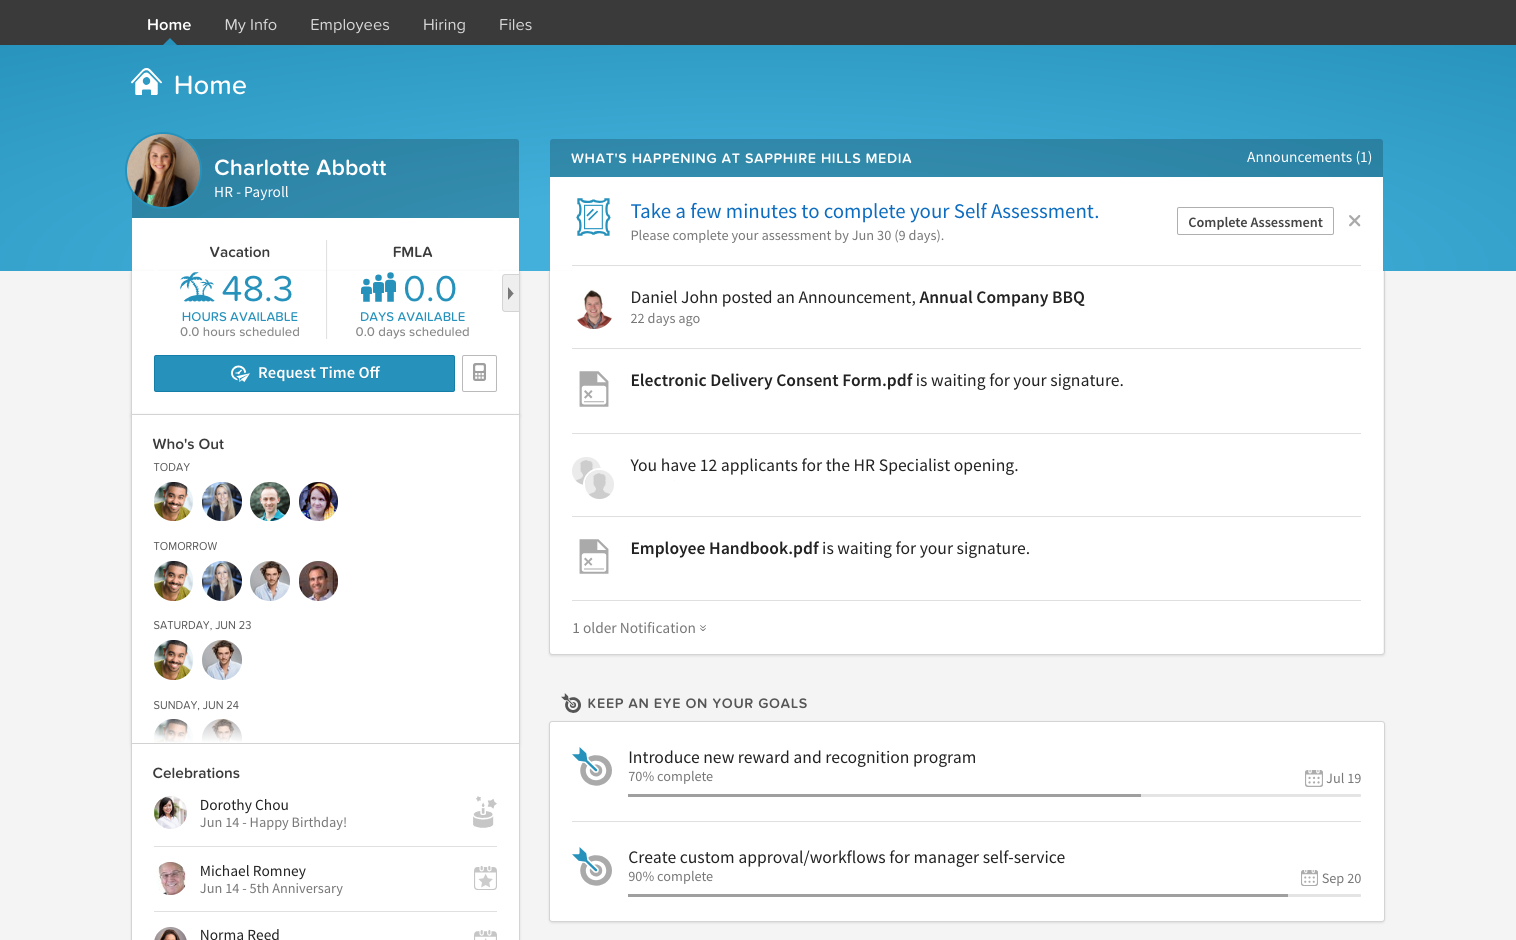Screen dimensions: 1516x940
Task: Click the Complete Assessment button
Action: [x=1255, y=222]
